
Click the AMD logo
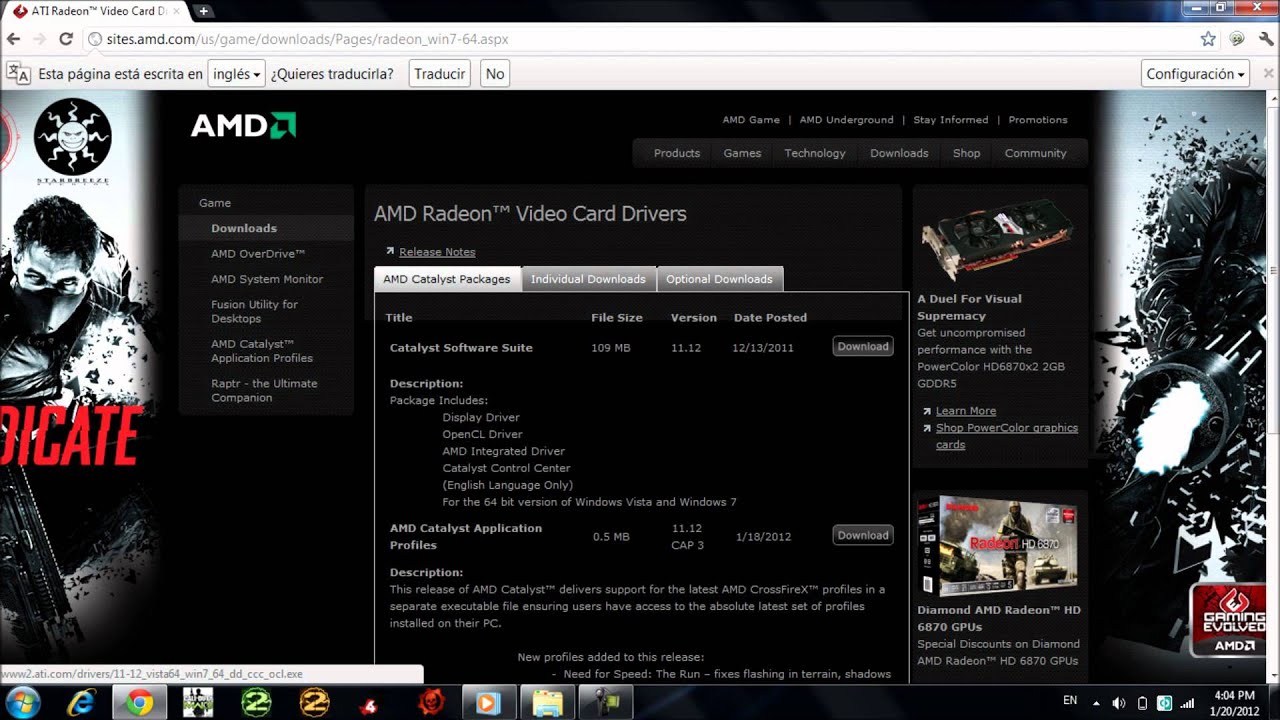click(243, 125)
